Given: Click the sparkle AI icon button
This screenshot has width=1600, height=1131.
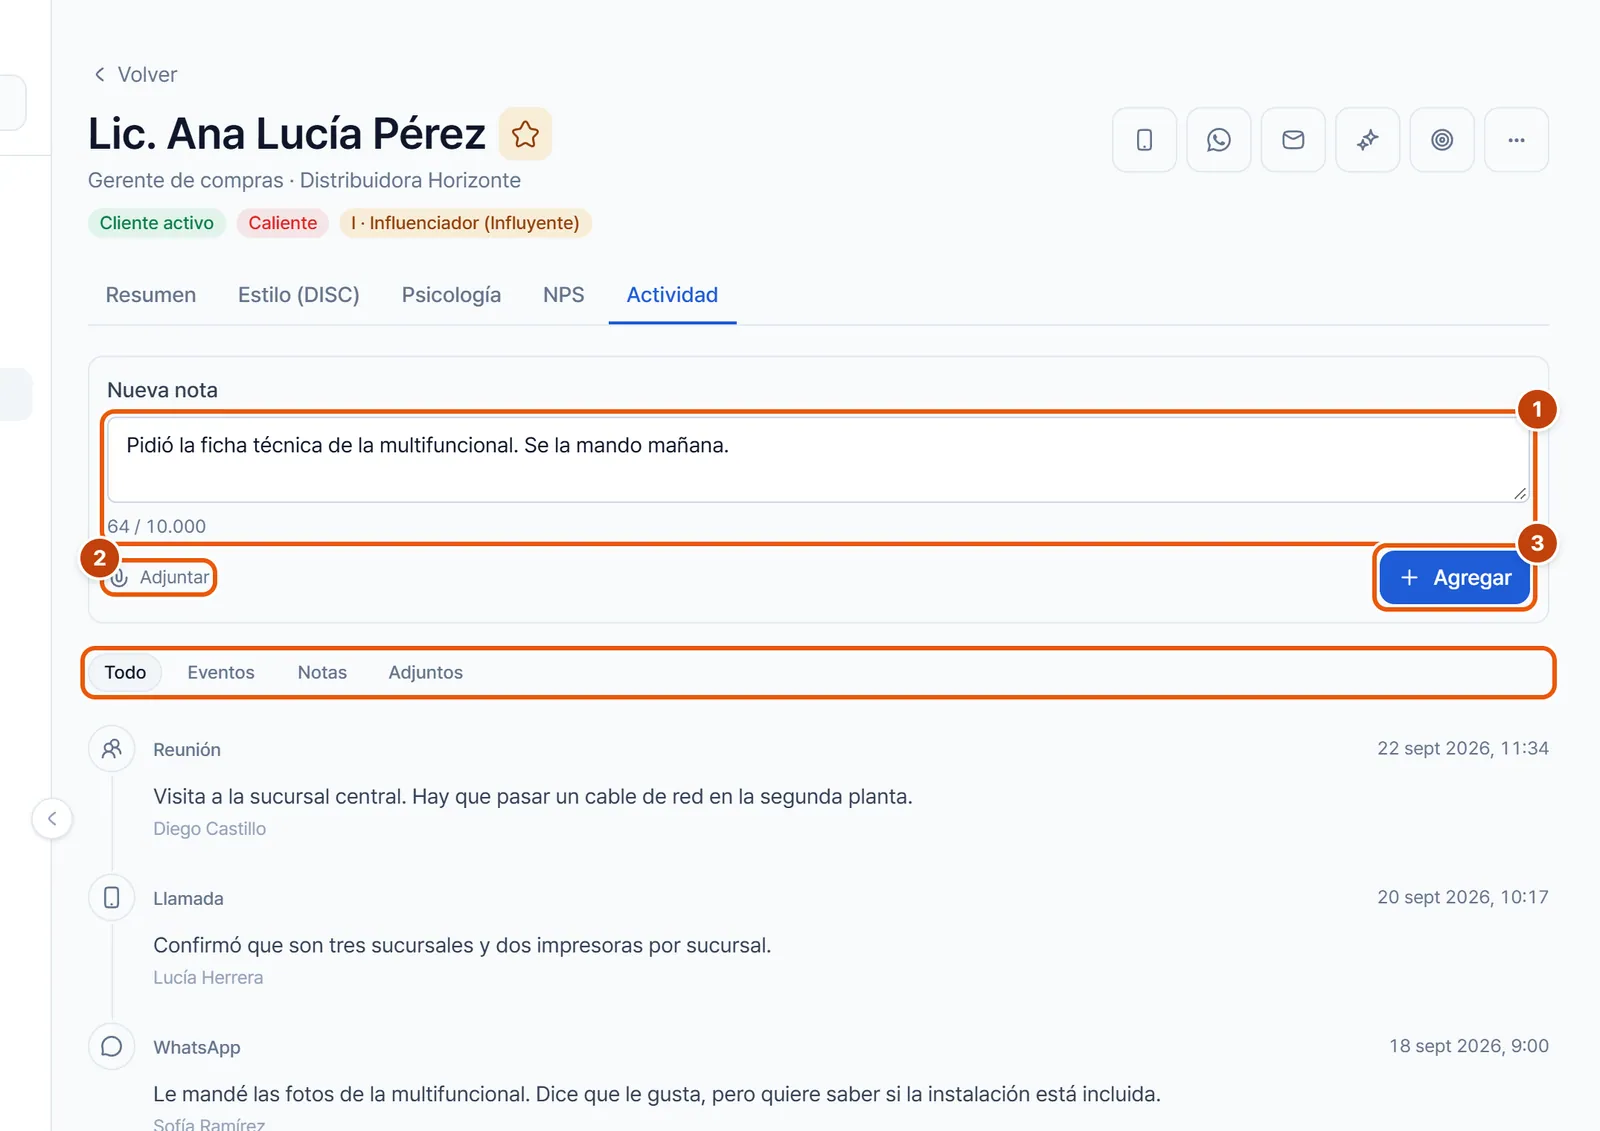Looking at the screenshot, I should coord(1367,140).
